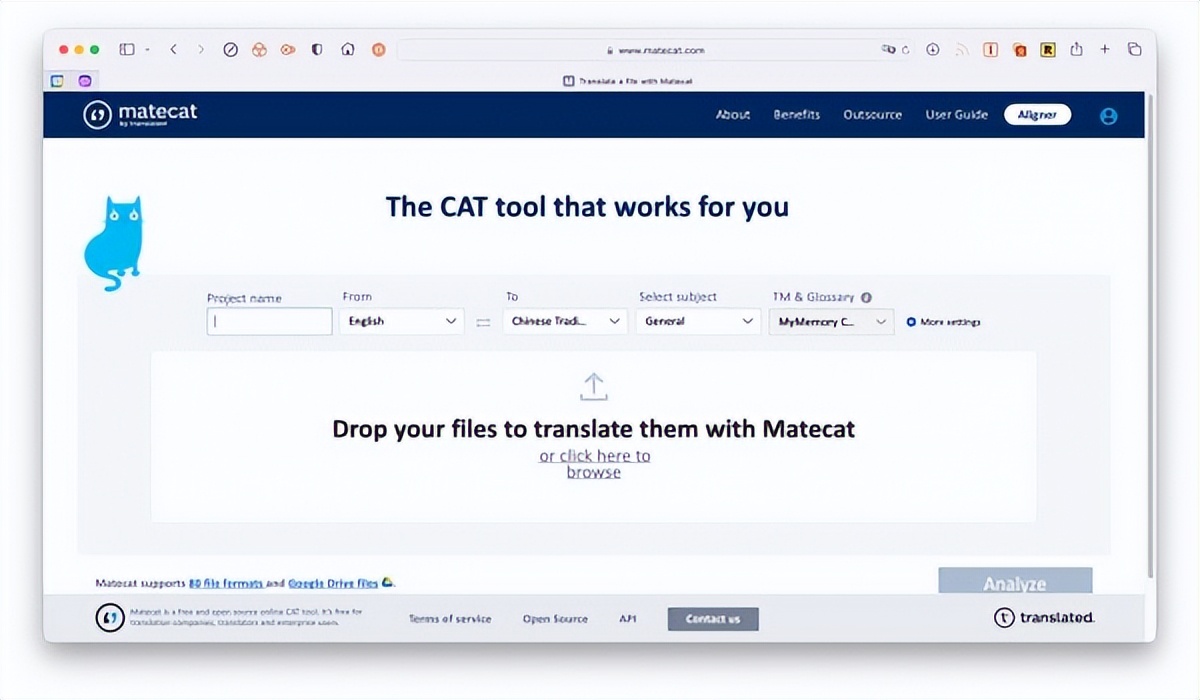This screenshot has width=1200, height=700.
Task: Click the Safari share icon
Action: coord(1077,49)
